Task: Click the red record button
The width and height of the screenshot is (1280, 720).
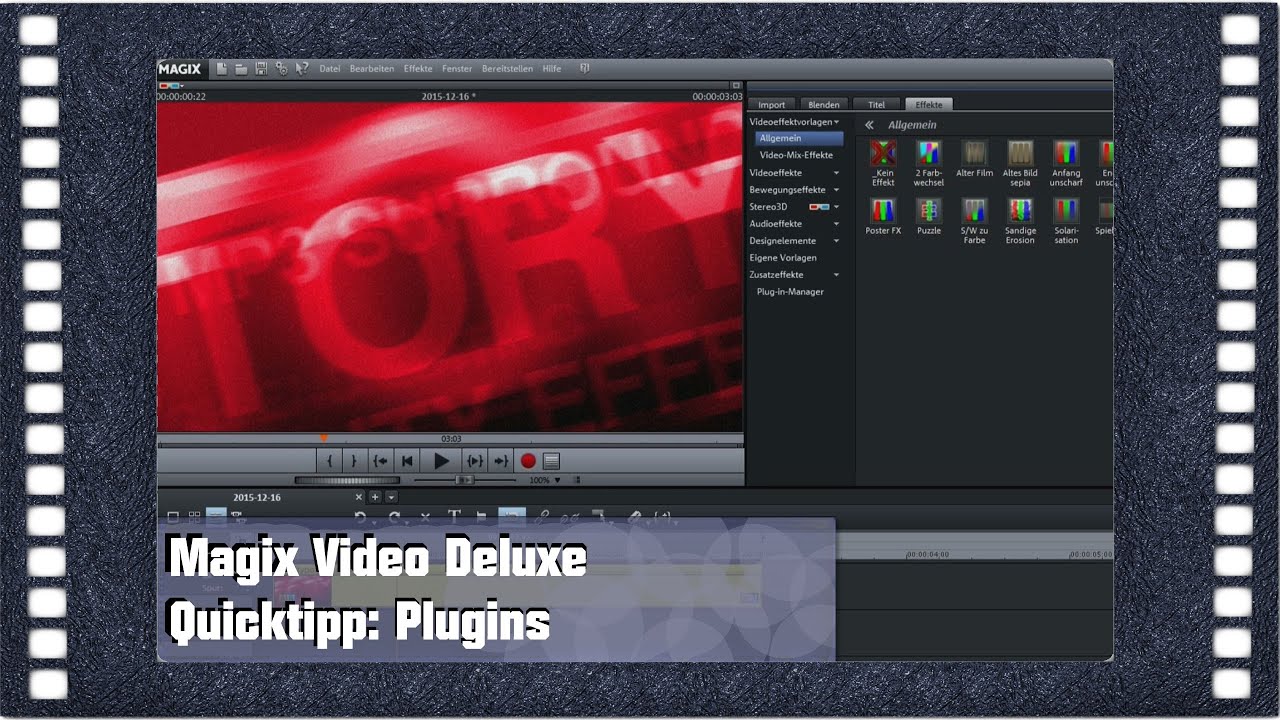Action: pos(528,461)
